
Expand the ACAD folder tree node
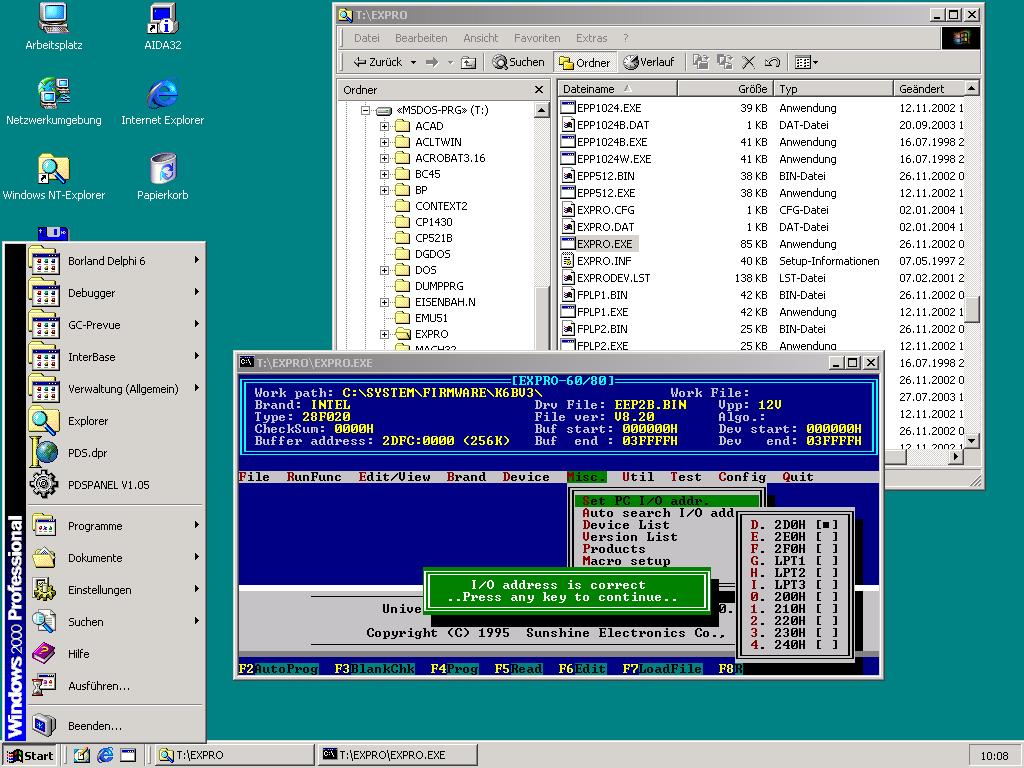[x=384, y=126]
